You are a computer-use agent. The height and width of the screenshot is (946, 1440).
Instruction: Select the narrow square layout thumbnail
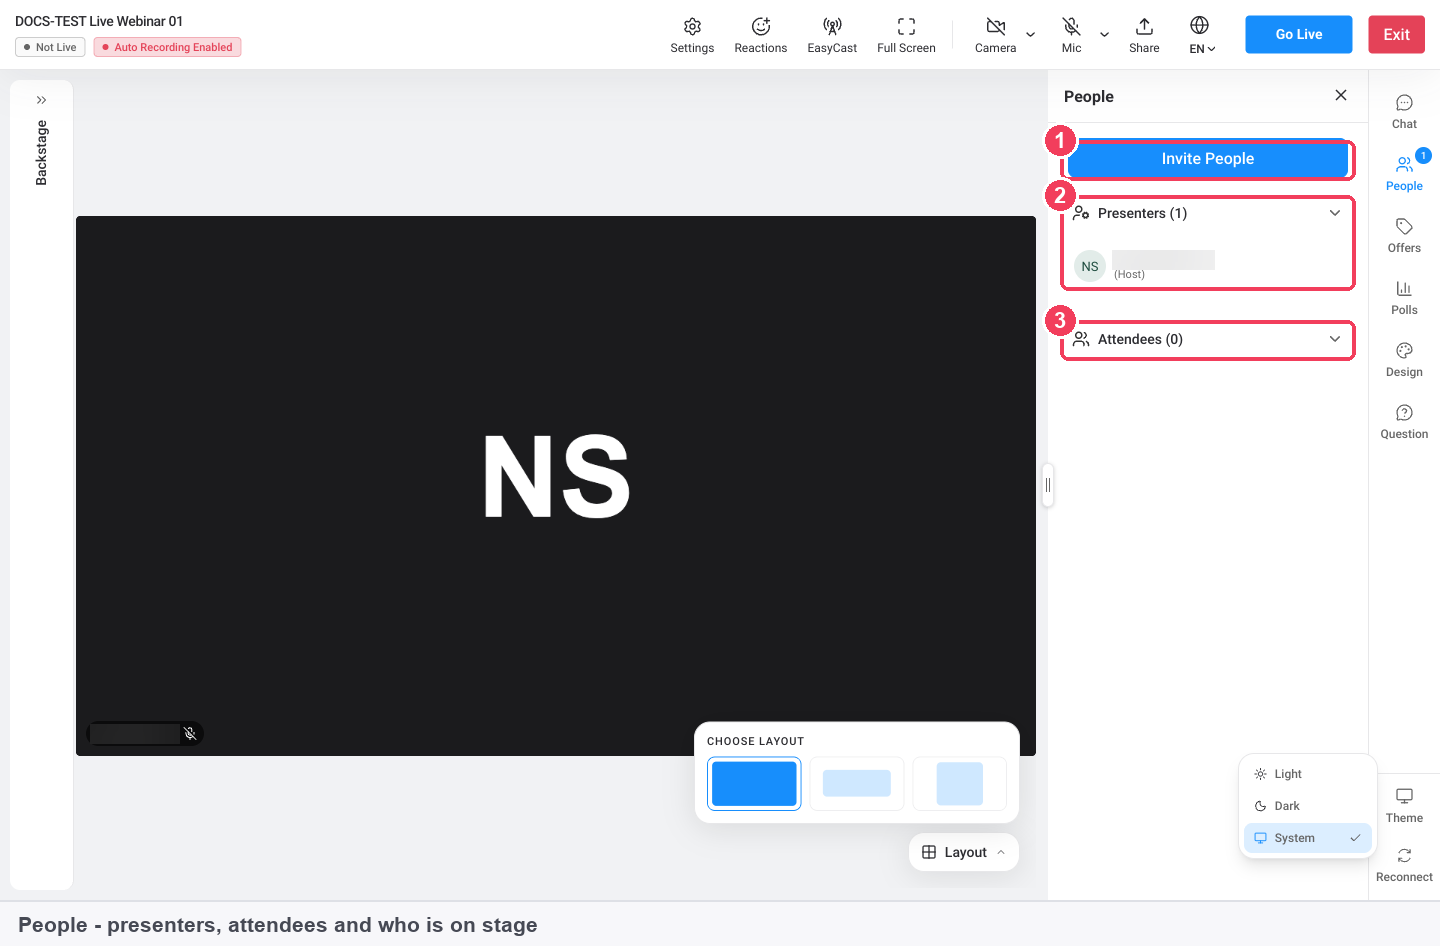tap(960, 783)
